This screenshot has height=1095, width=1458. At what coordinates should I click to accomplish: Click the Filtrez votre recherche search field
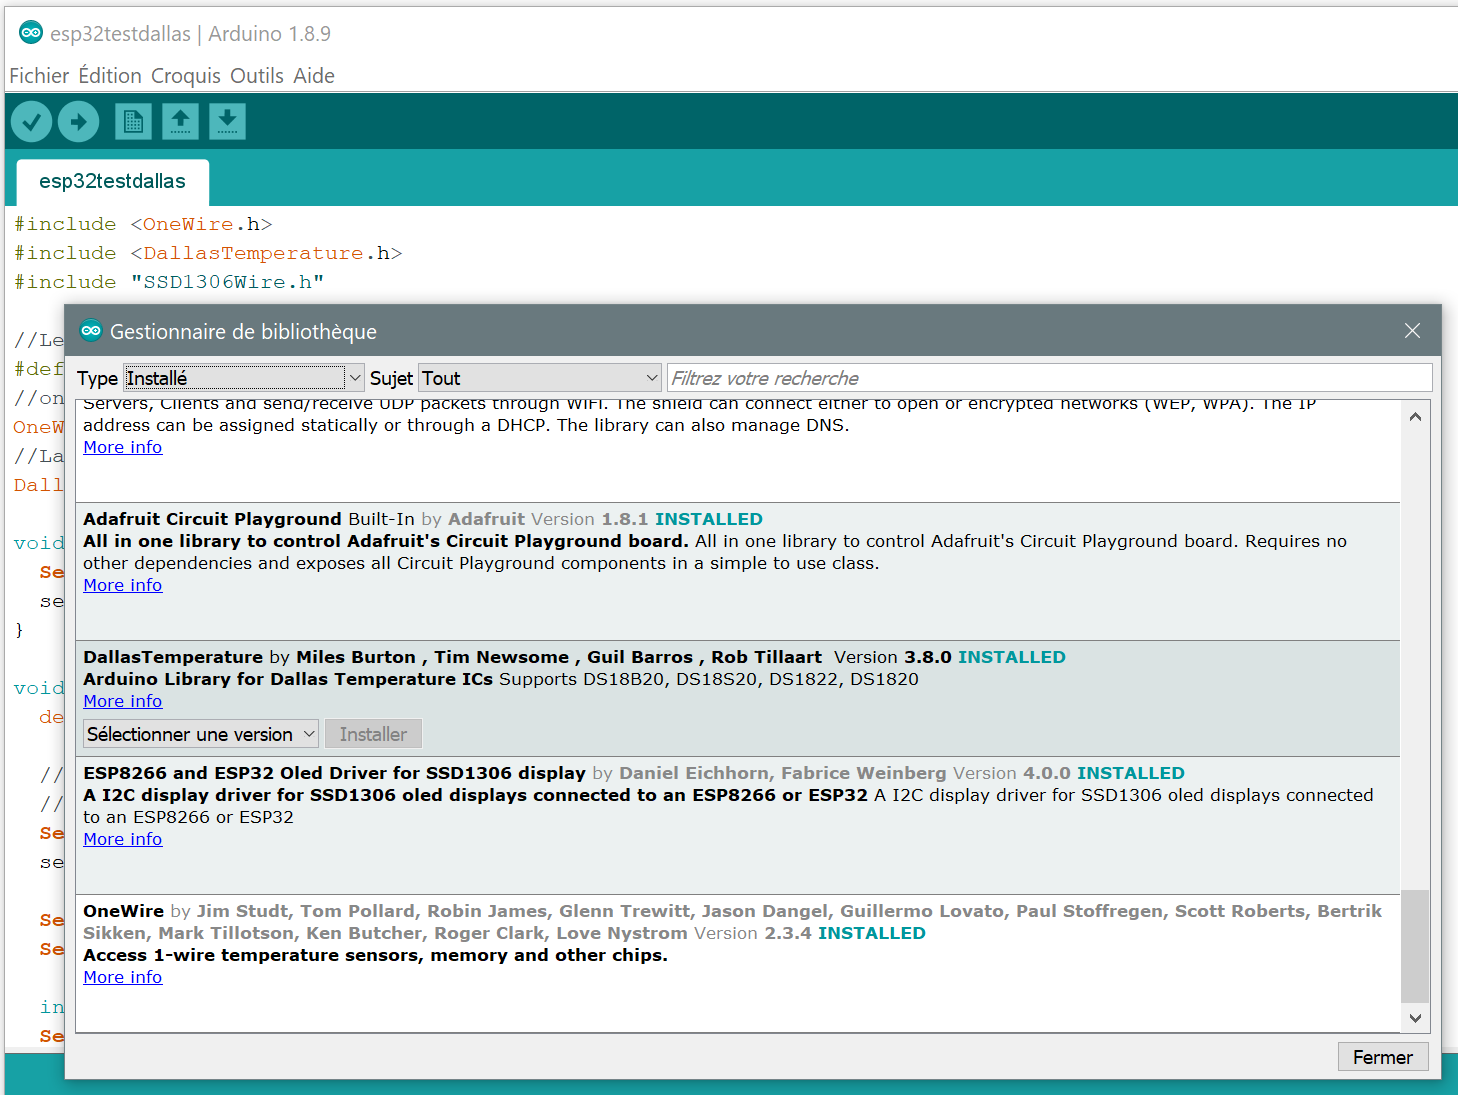click(x=1049, y=378)
